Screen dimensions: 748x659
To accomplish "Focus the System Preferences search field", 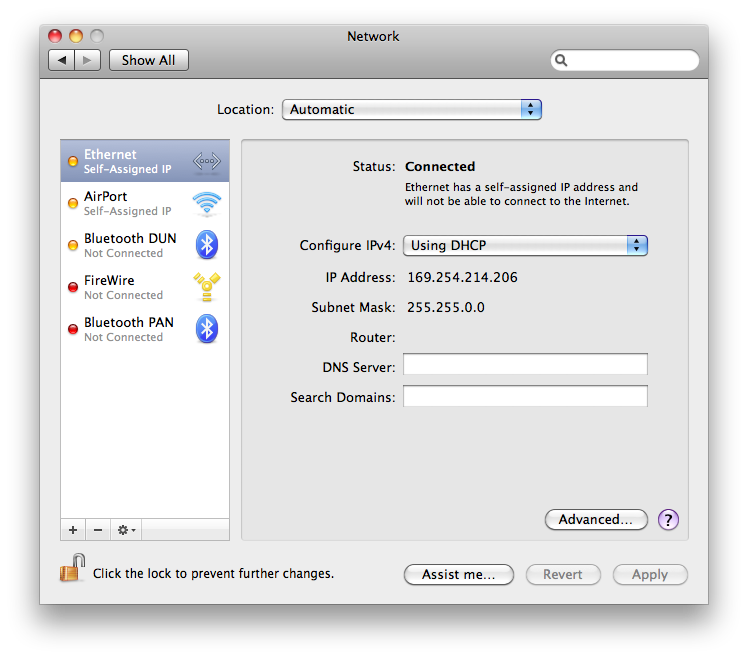I will click(624, 60).
